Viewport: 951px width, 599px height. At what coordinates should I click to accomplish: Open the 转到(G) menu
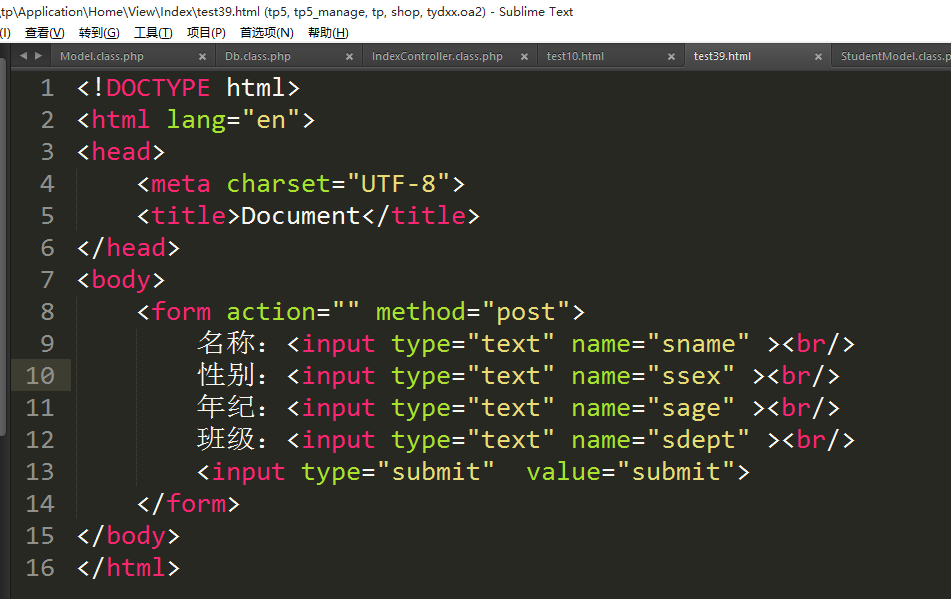pyautogui.click(x=99, y=33)
